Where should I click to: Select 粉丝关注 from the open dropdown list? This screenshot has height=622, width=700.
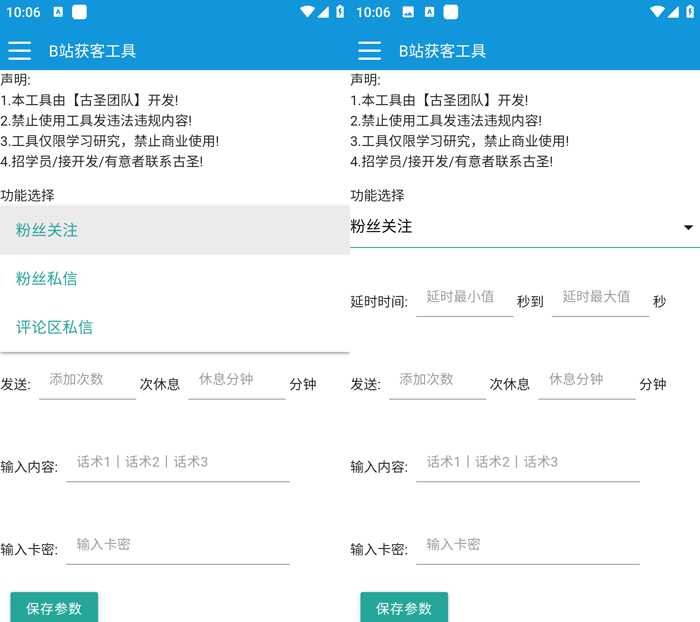47,230
